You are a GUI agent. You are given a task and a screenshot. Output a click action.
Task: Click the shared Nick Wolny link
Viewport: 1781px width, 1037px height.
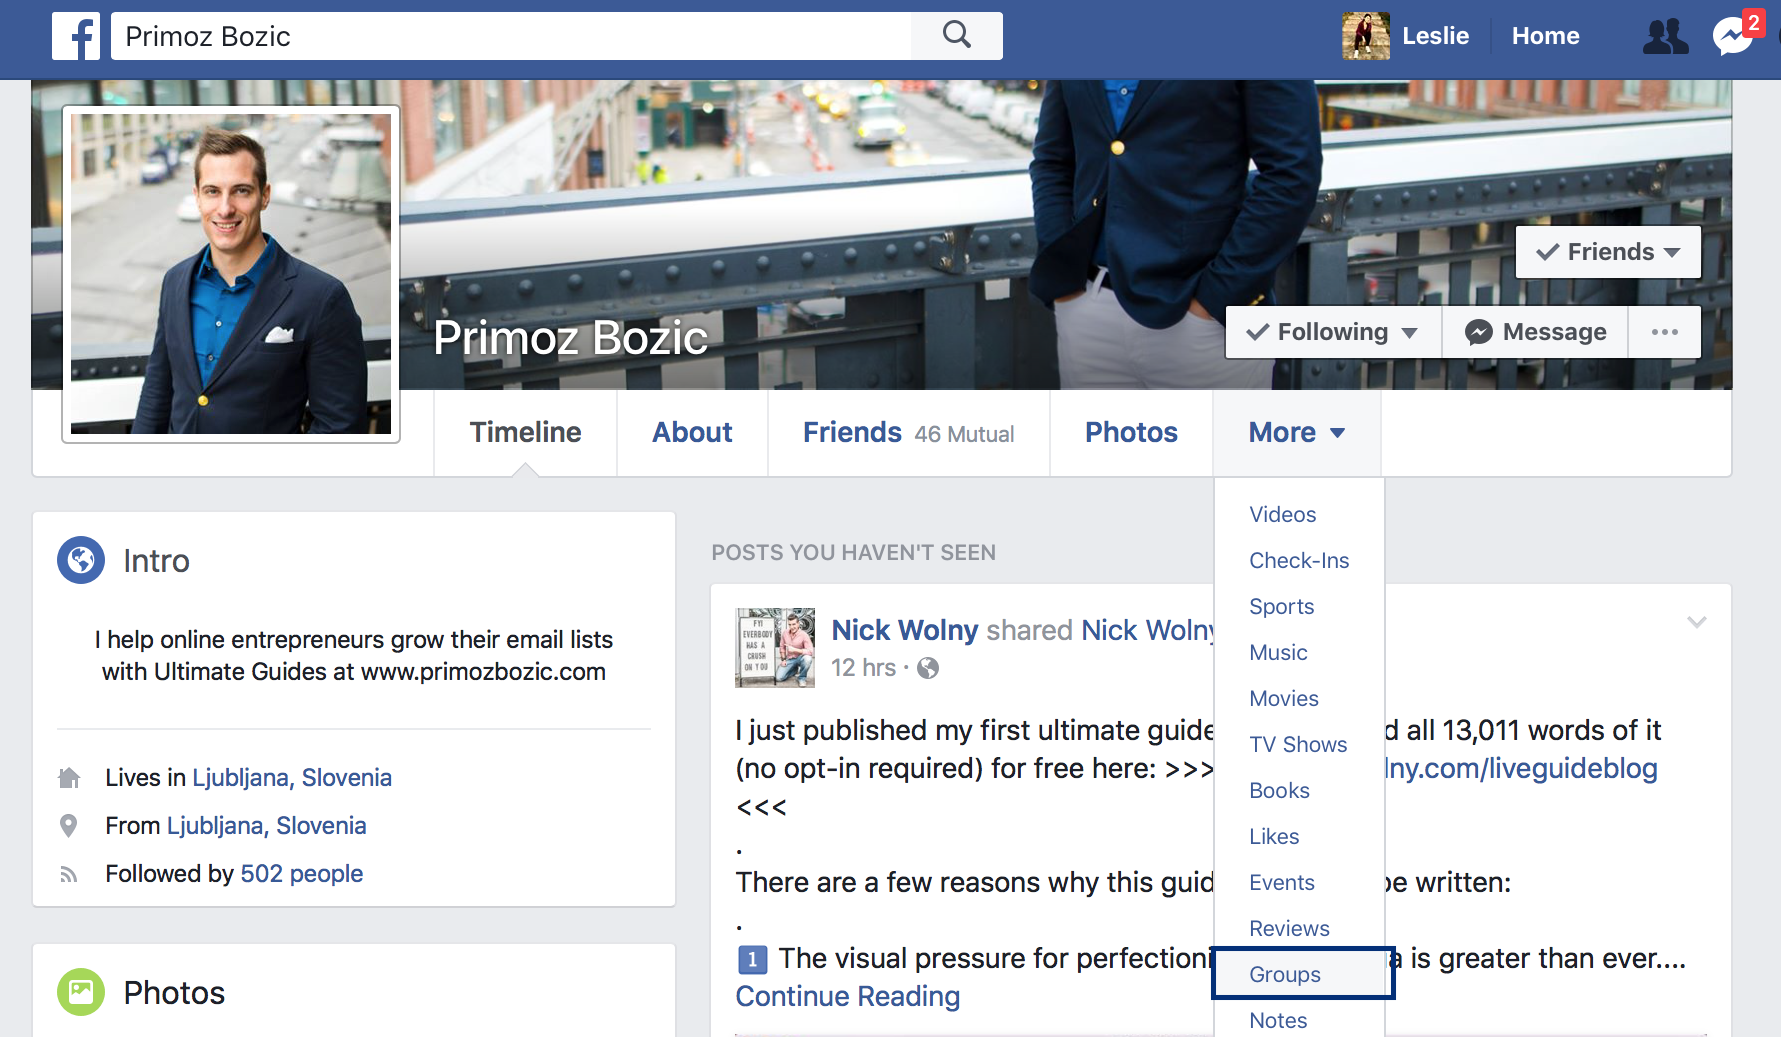click(x=1148, y=630)
